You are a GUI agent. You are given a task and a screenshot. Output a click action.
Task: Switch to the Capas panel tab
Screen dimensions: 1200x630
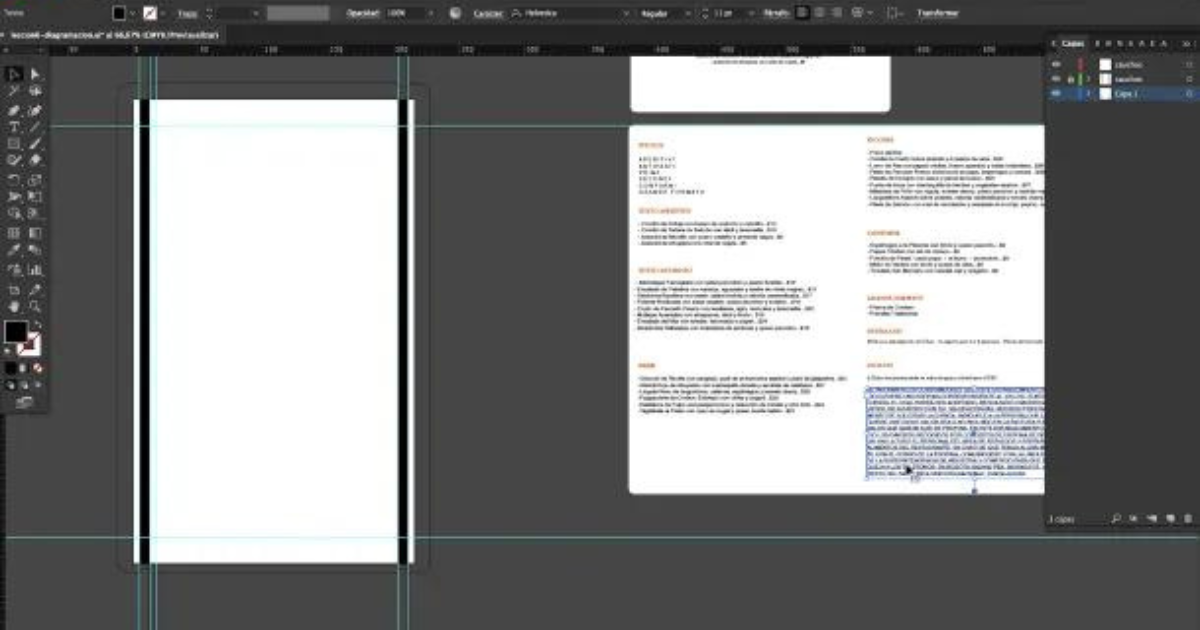click(x=1071, y=44)
